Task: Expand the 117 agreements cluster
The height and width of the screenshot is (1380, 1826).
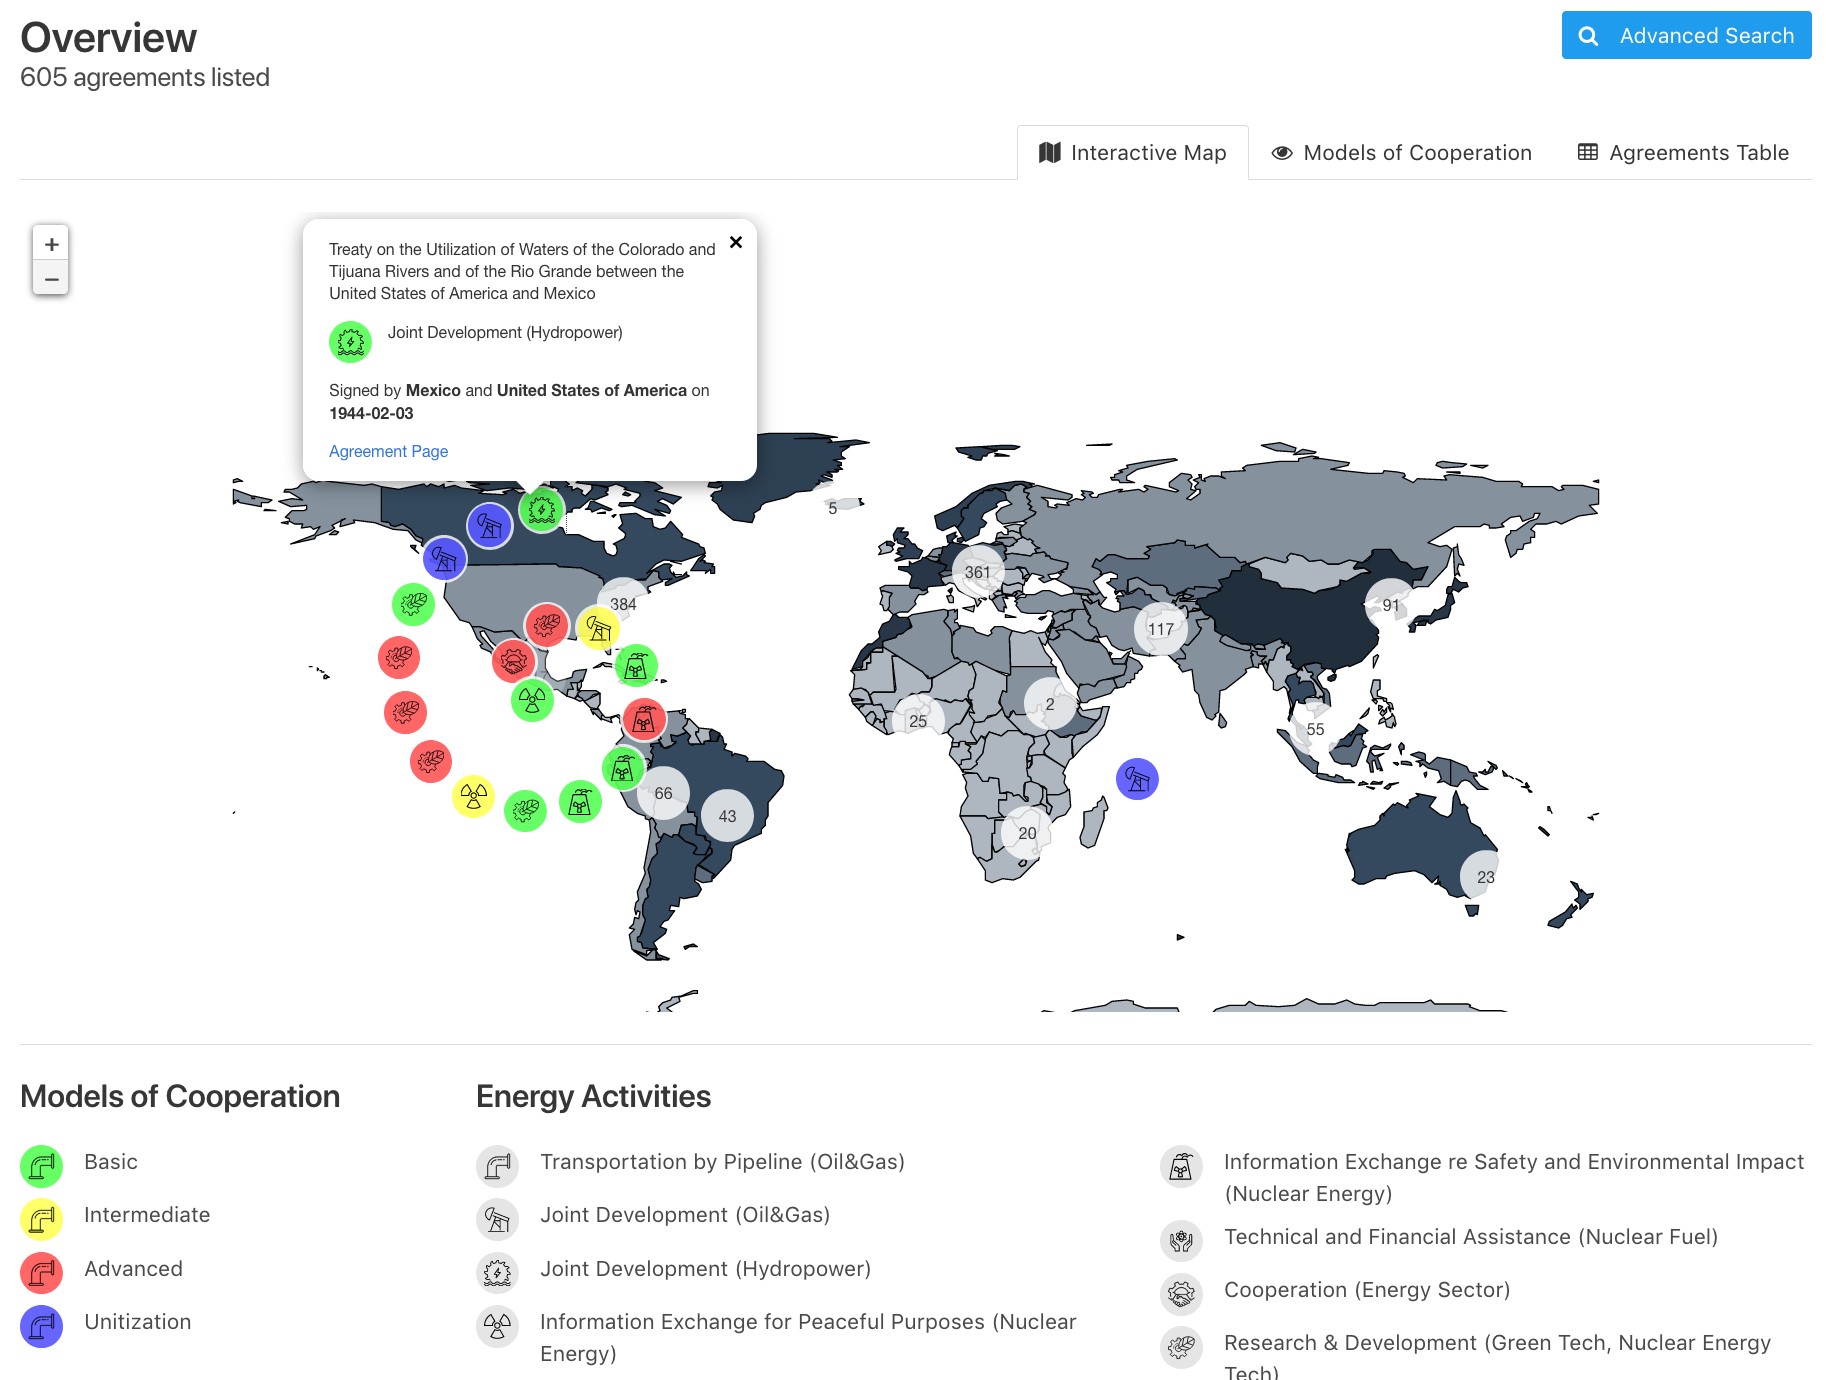Action: (1160, 629)
